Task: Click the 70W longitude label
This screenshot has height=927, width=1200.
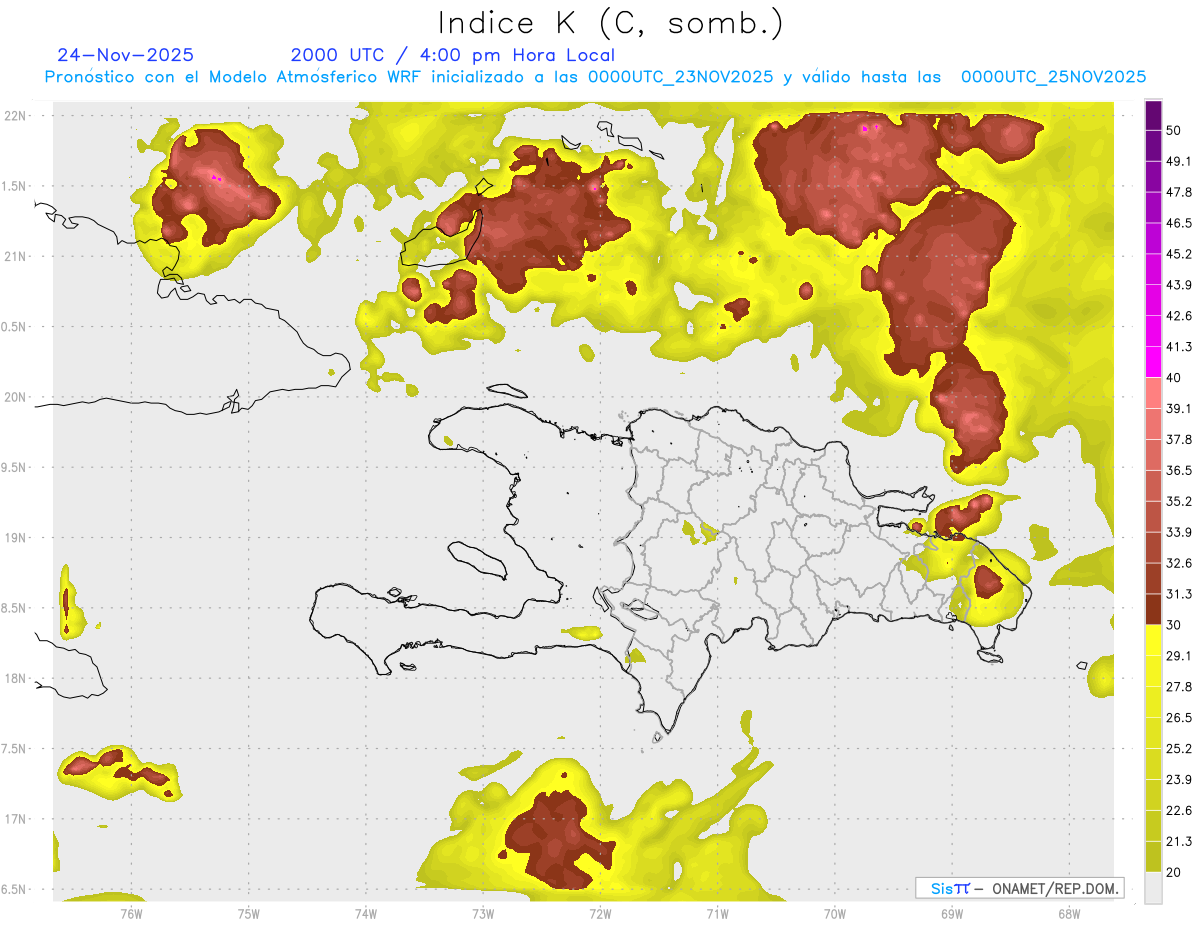Action: (x=834, y=913)
